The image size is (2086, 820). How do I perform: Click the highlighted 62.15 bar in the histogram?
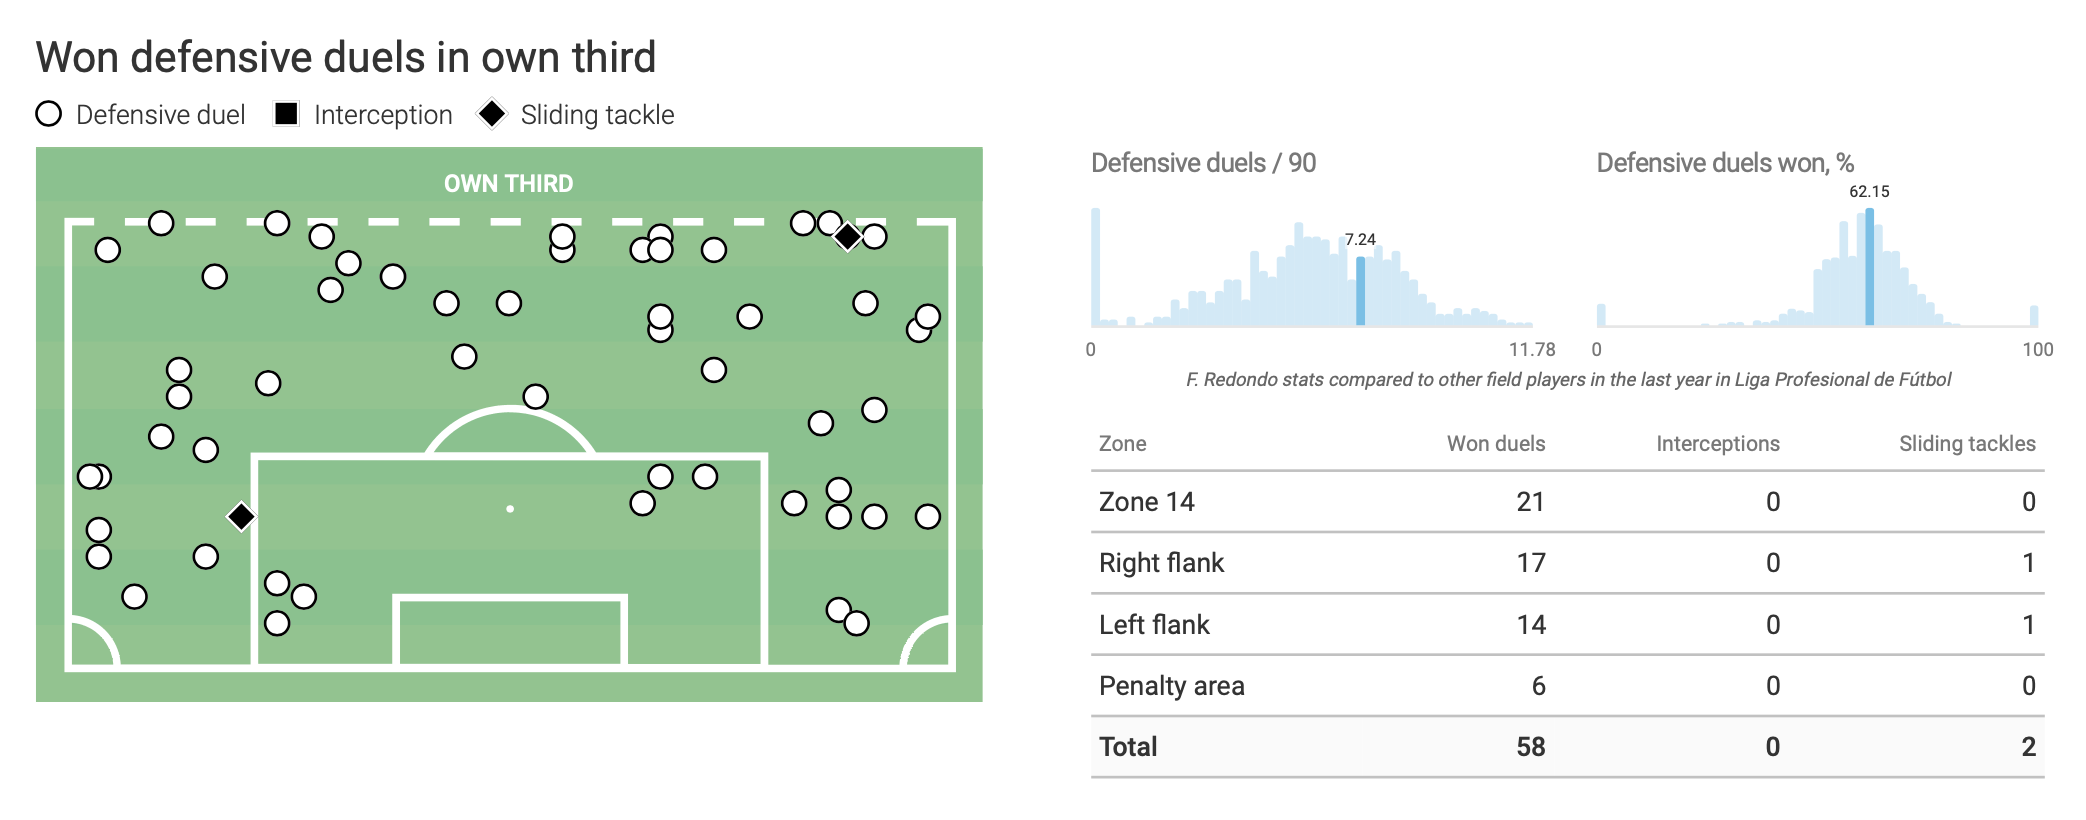coord(1869,267)
